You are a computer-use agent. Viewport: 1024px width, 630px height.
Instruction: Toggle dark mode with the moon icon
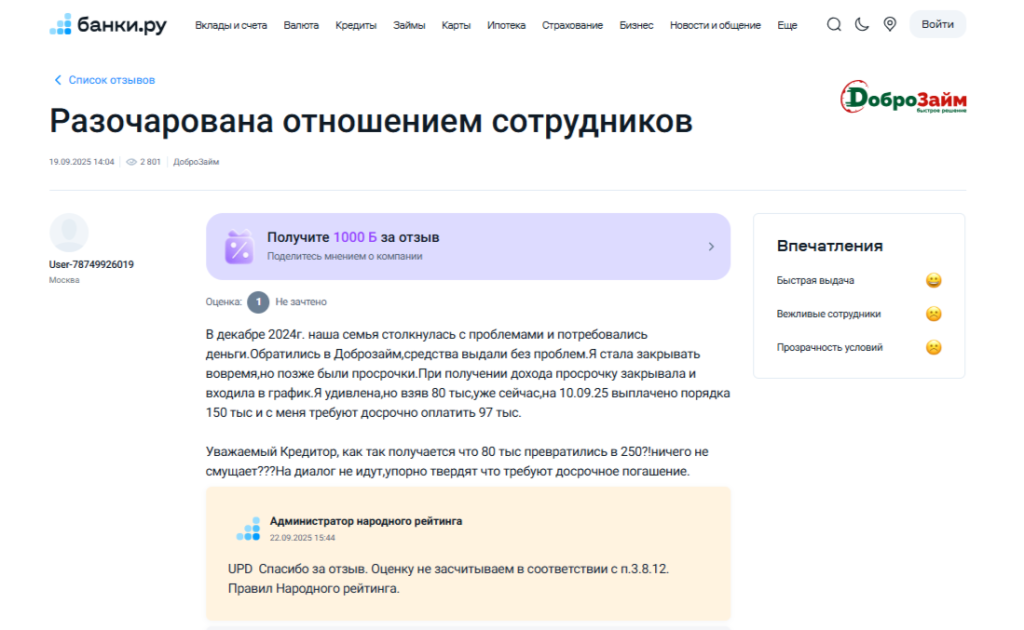861,25
